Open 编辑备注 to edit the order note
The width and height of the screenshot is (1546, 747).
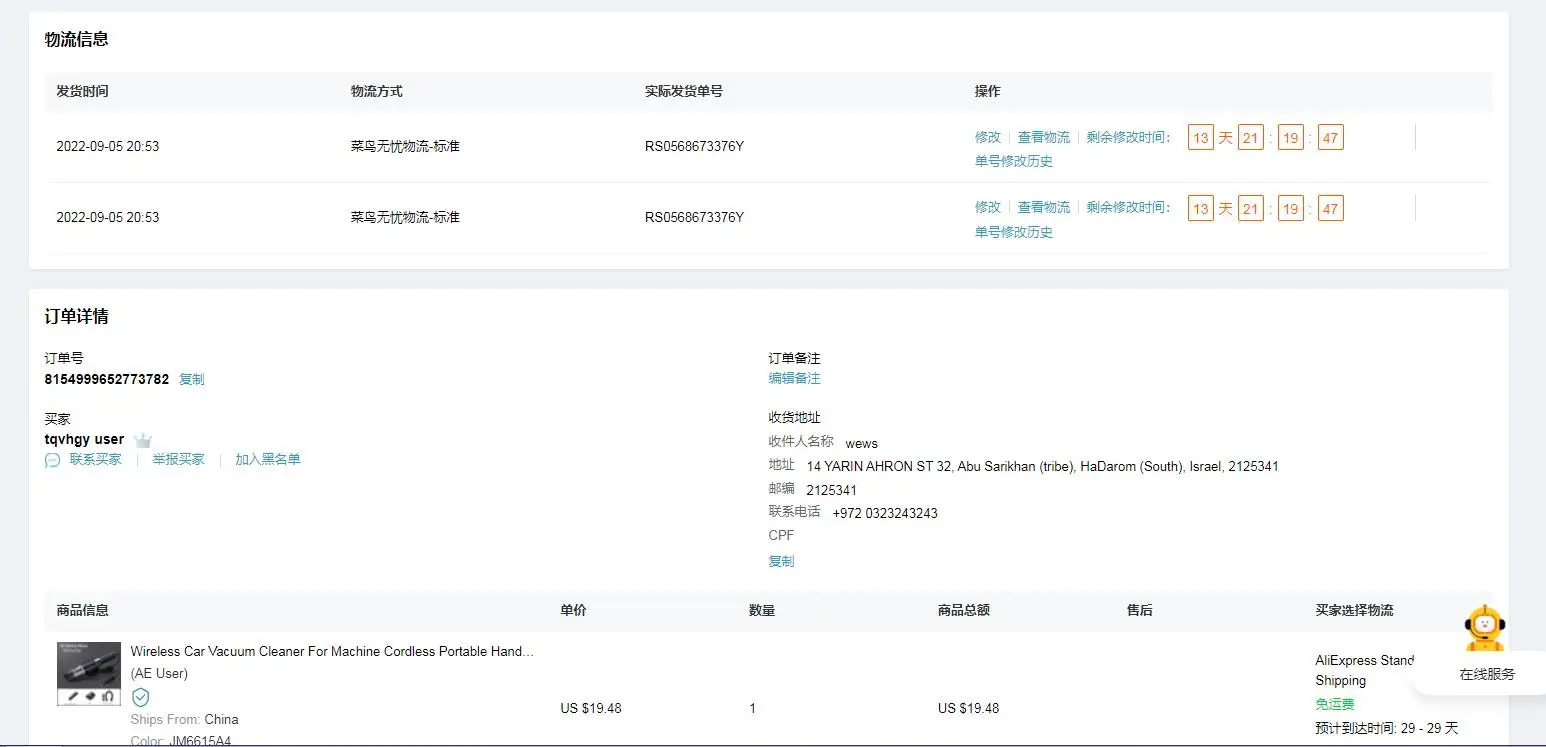[795, 378]
